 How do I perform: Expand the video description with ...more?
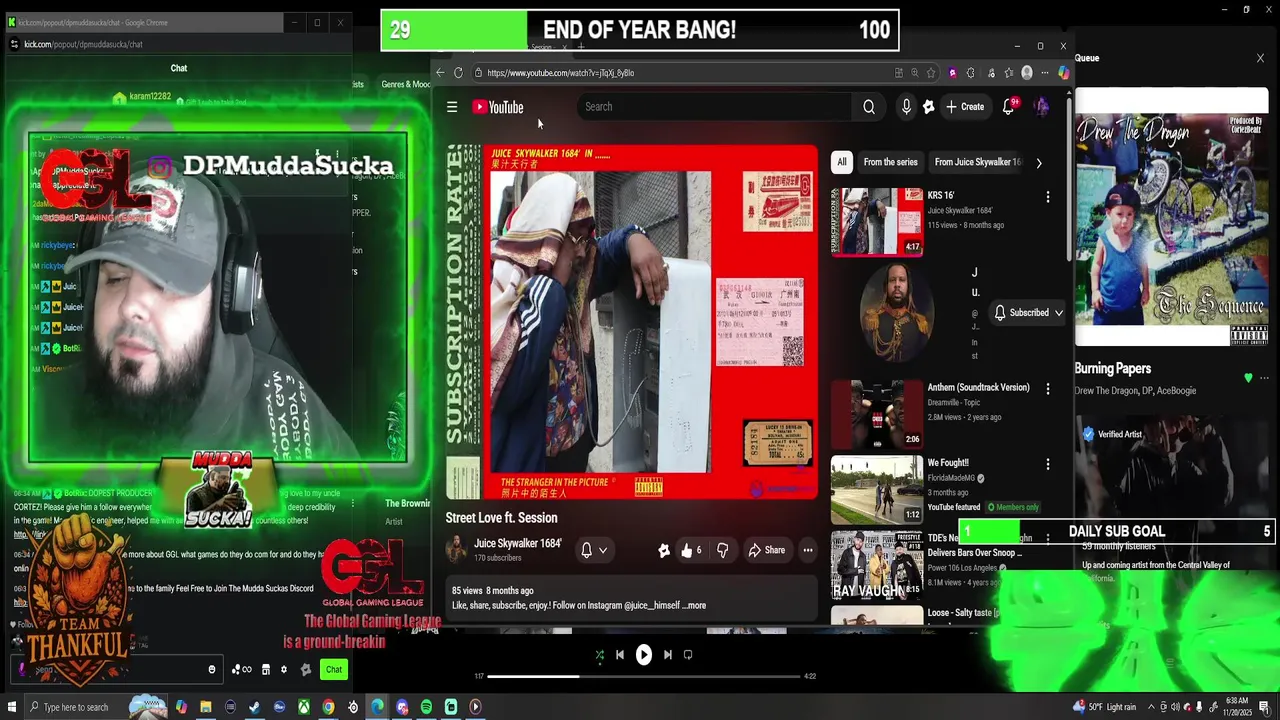coord(696,605)
